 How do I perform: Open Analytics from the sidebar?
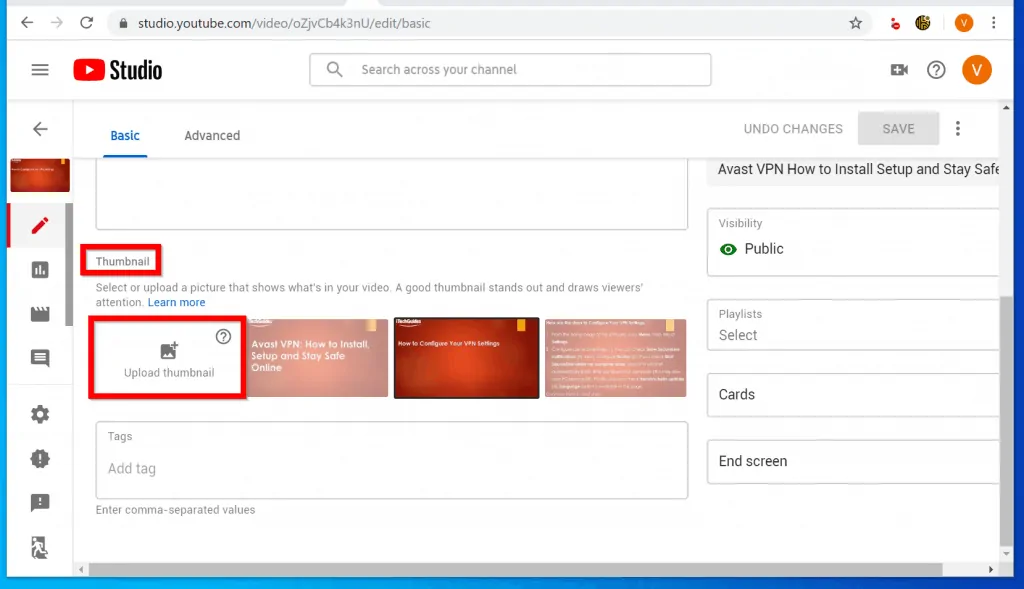[40, 270]
